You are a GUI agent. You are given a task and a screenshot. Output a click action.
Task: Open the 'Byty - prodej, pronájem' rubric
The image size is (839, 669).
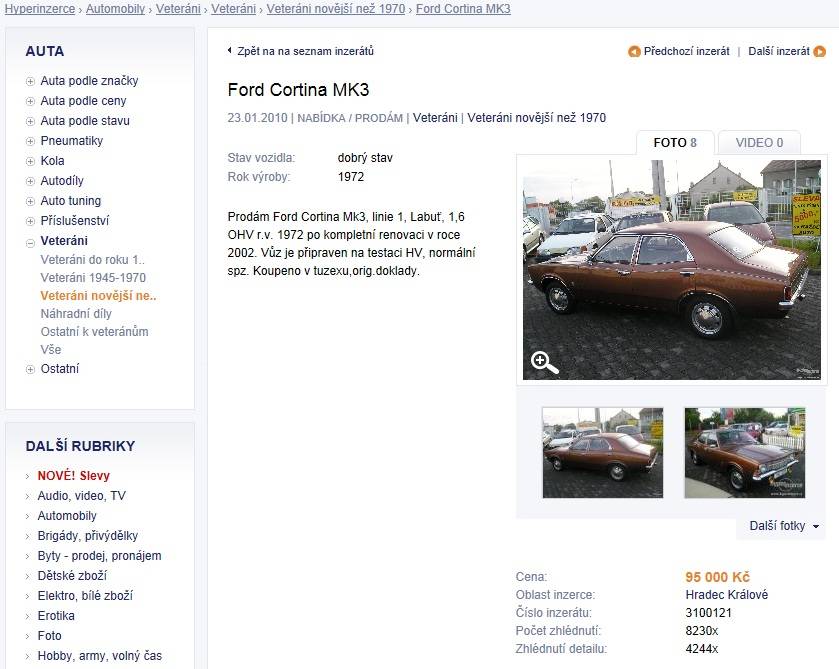(x=99, y=556)
